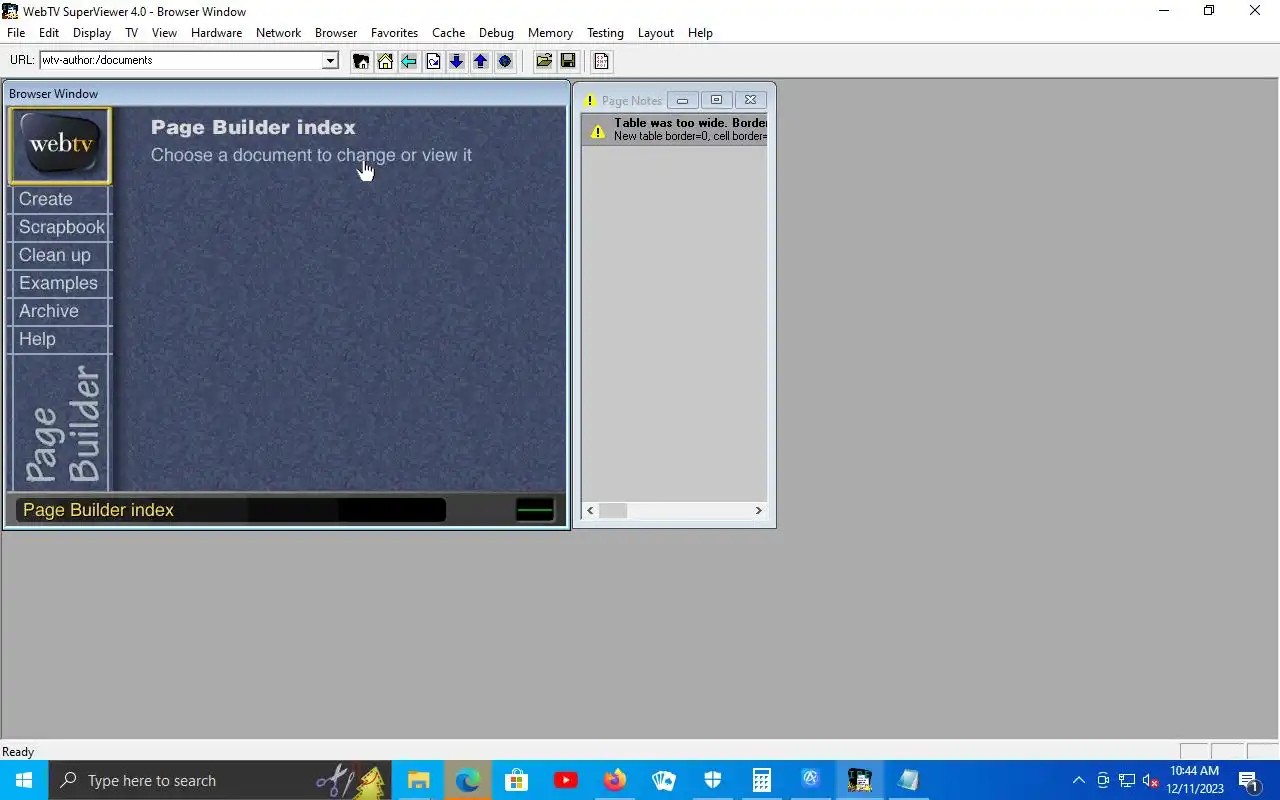This screenshot has width=1280, height=800.
Task: Open the File menu
Action: coord(16,33)
